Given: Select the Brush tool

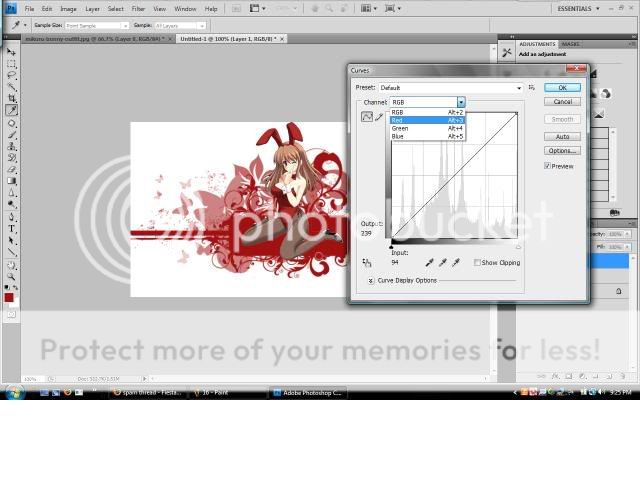Looking at the screenshot, I should coord(11,135).
